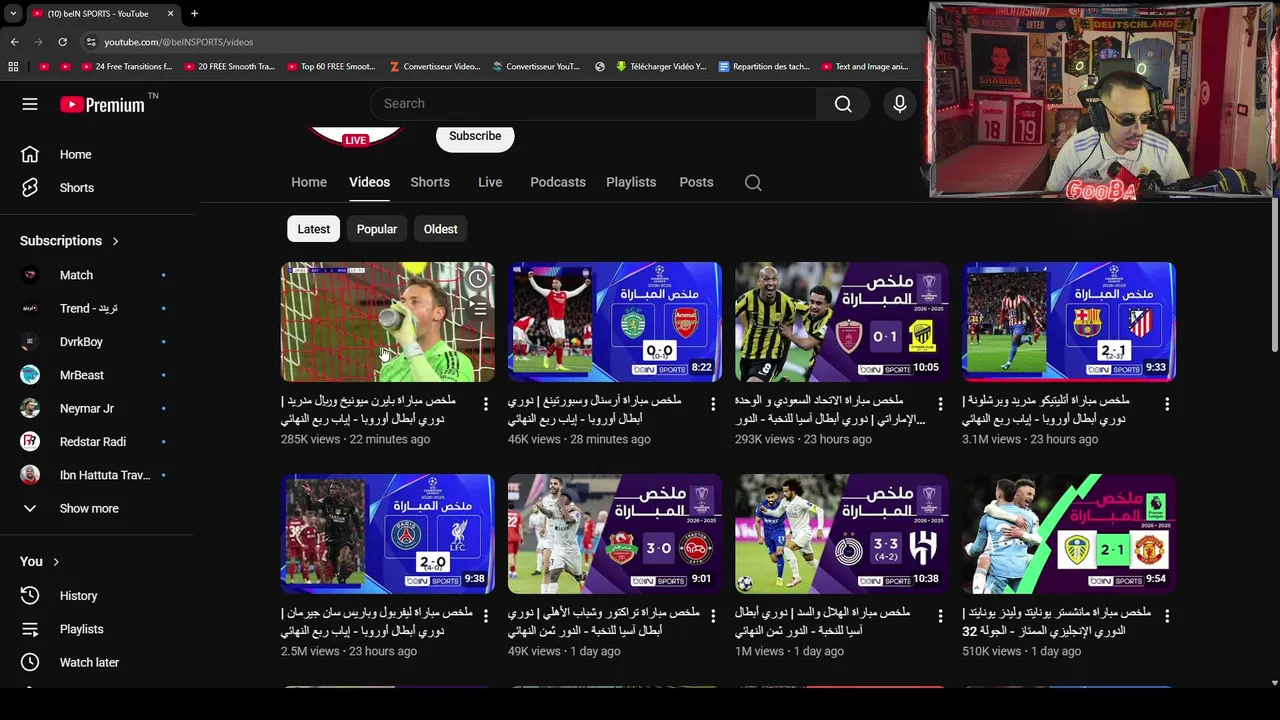The height and width of the screenshot is (720, 1280).
Task: Click the Home icon in sidebar
Action: pos(30,154)
